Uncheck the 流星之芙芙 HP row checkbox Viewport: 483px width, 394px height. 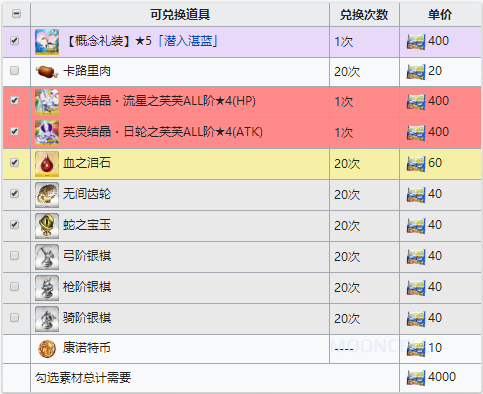click(x=14, y=100)
